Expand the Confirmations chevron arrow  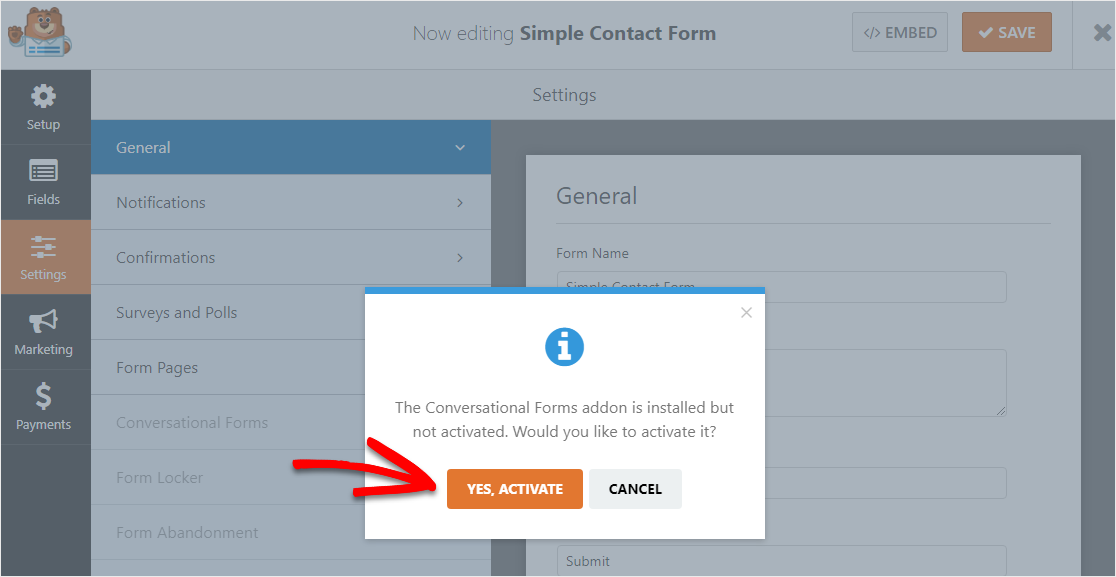[460, 258]
